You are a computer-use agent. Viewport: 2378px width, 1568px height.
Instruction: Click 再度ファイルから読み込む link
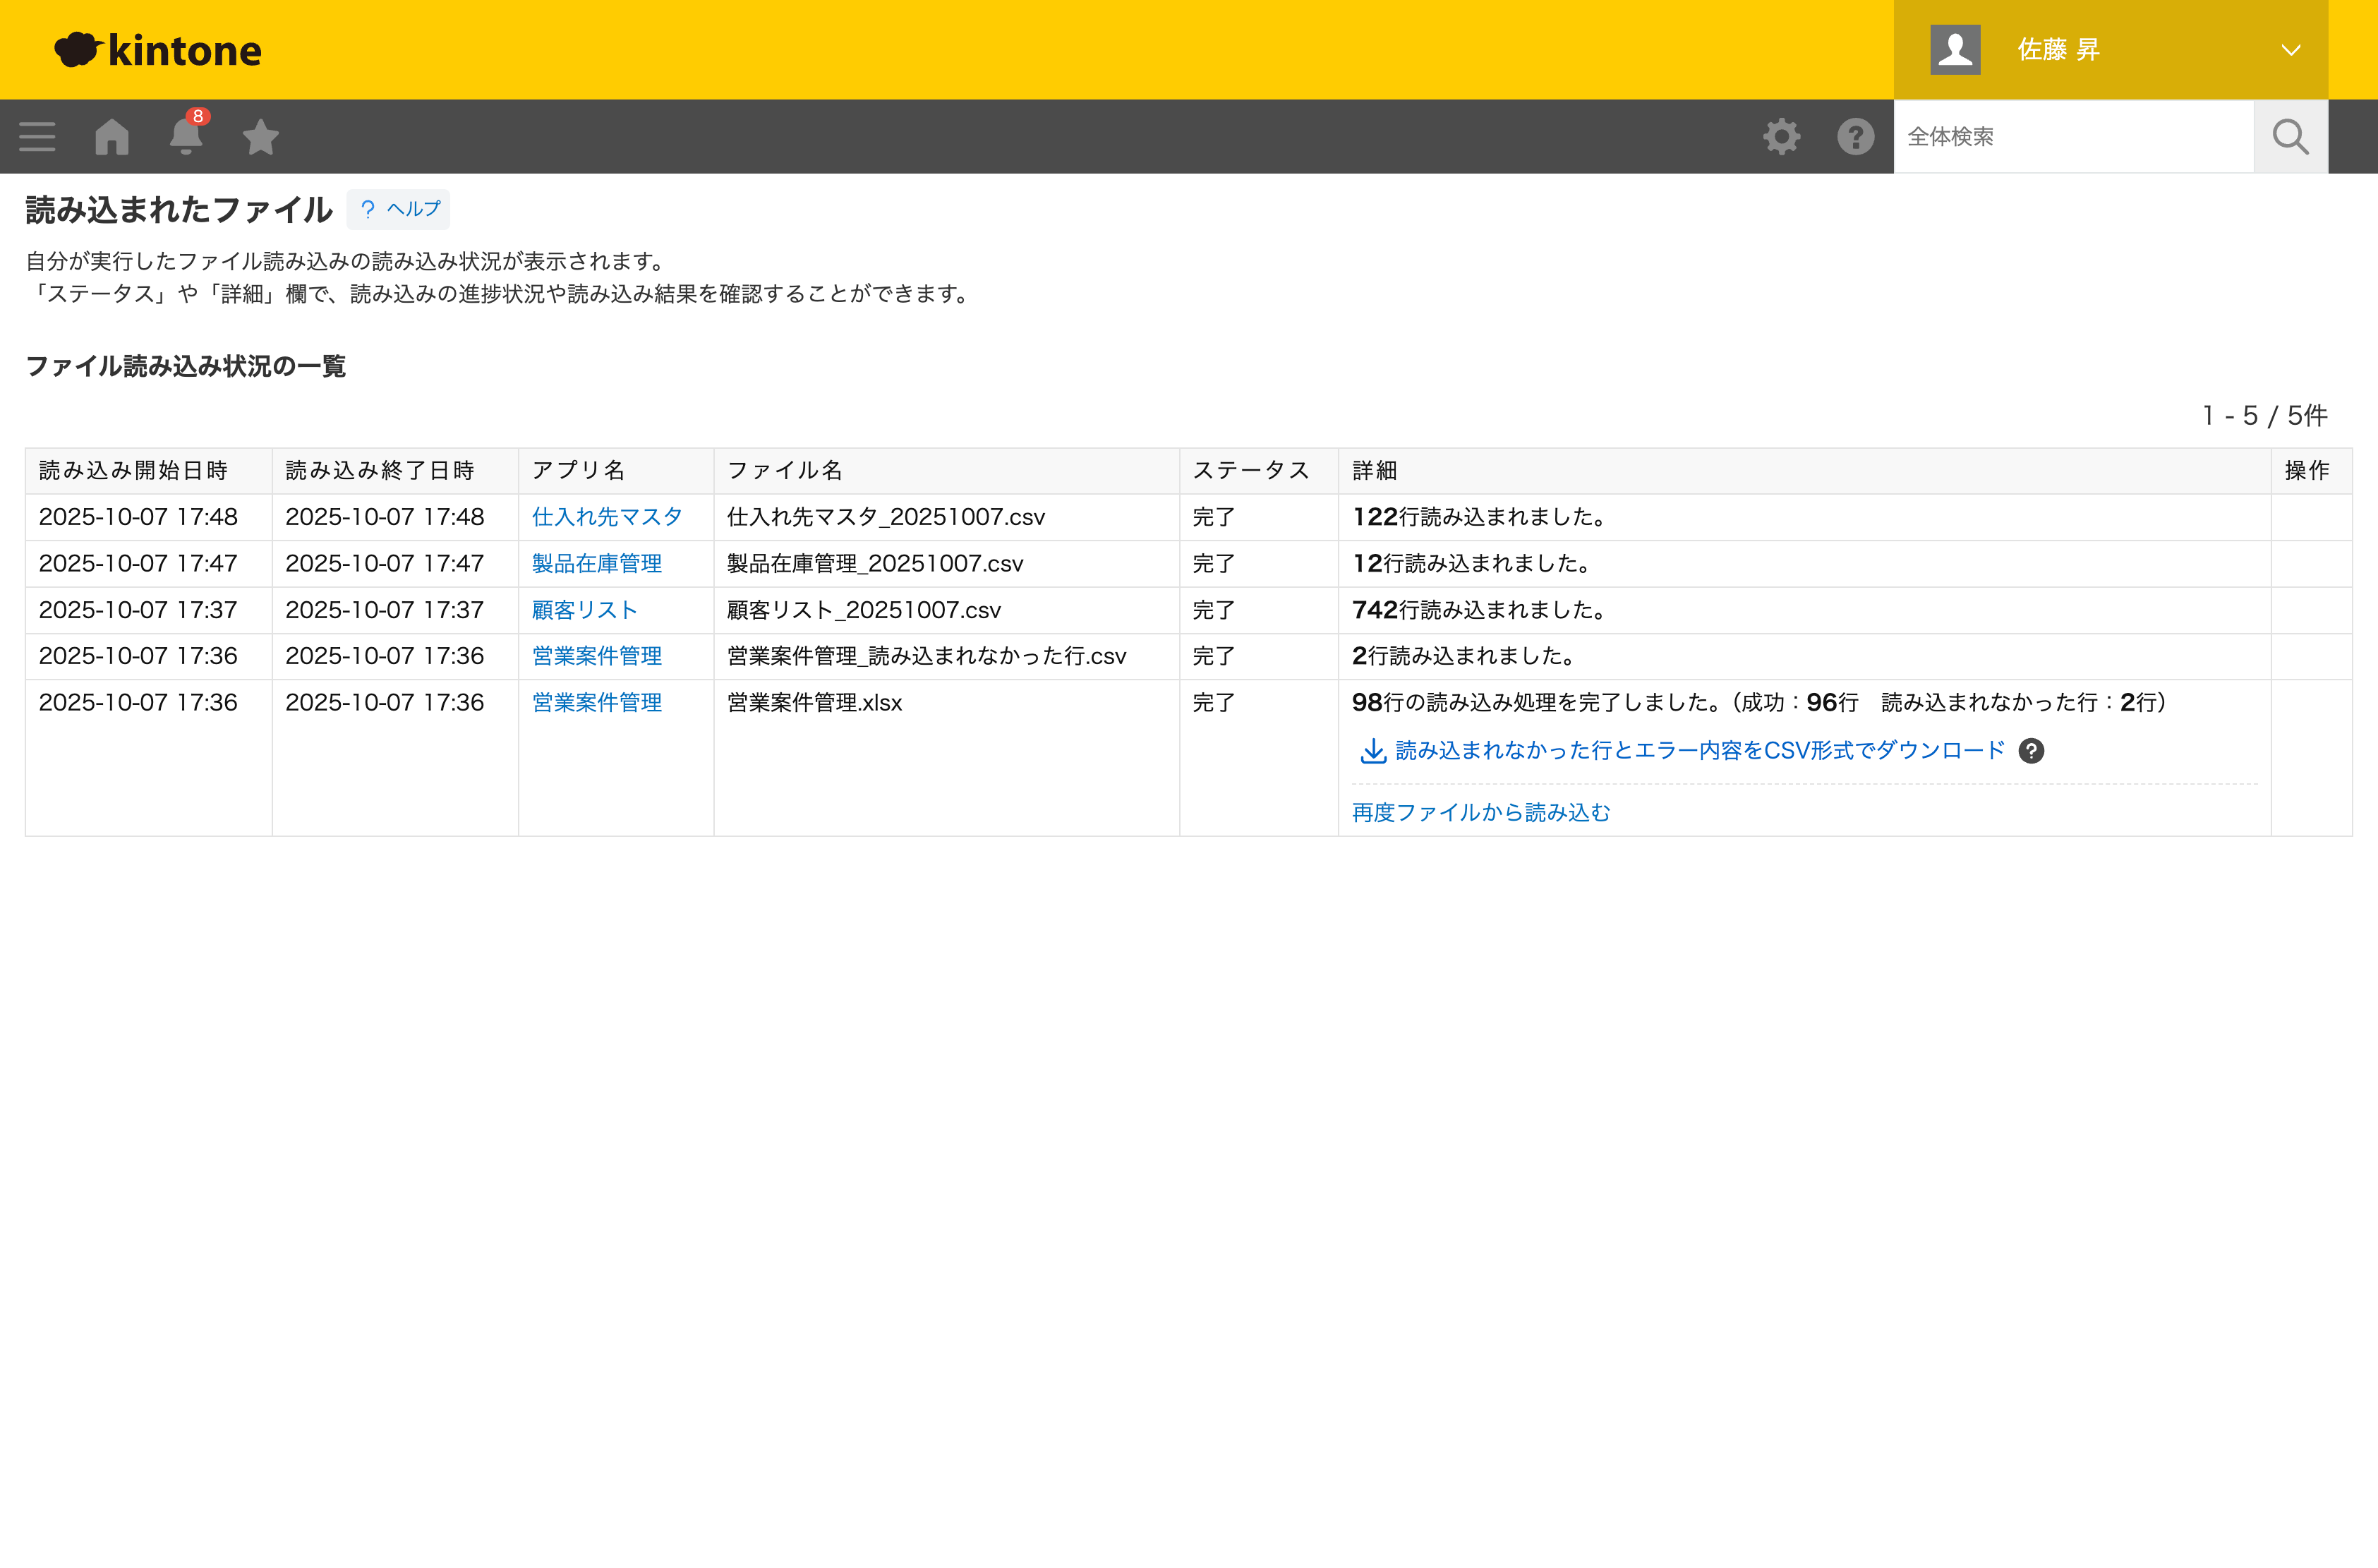coord(1480,813)
